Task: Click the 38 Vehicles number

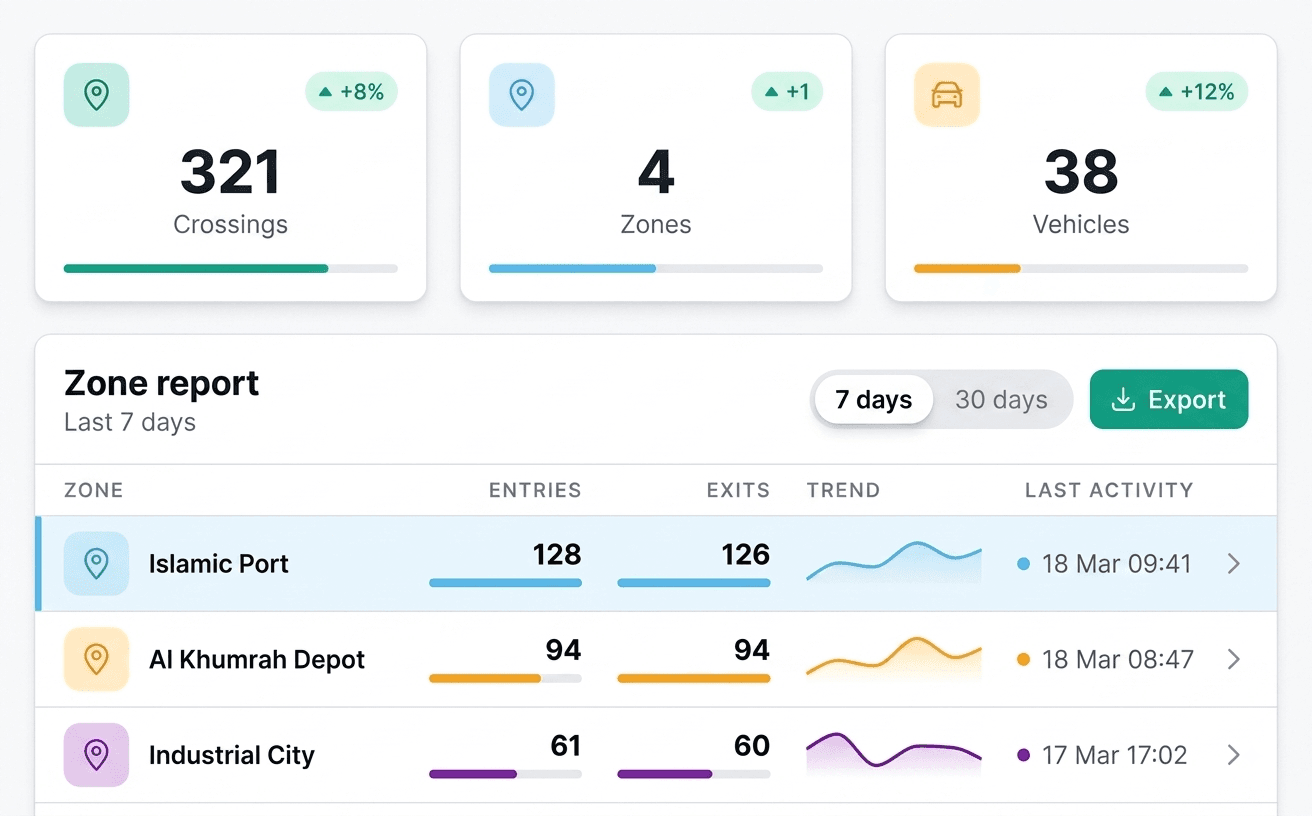Action: click(1081, 172)
